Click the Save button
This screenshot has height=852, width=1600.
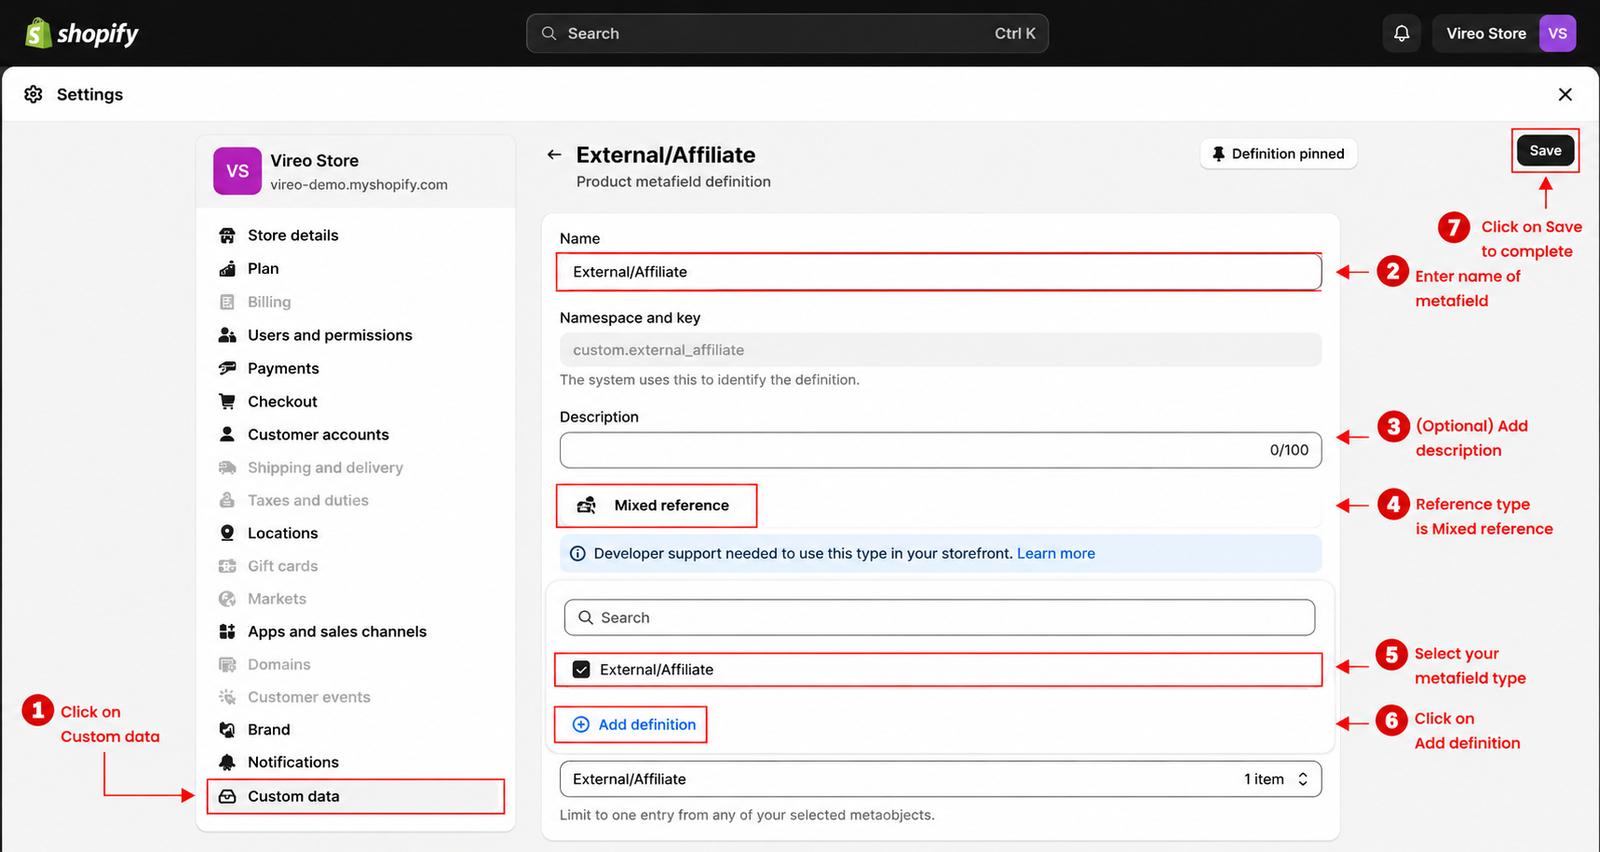point(1545,150)
